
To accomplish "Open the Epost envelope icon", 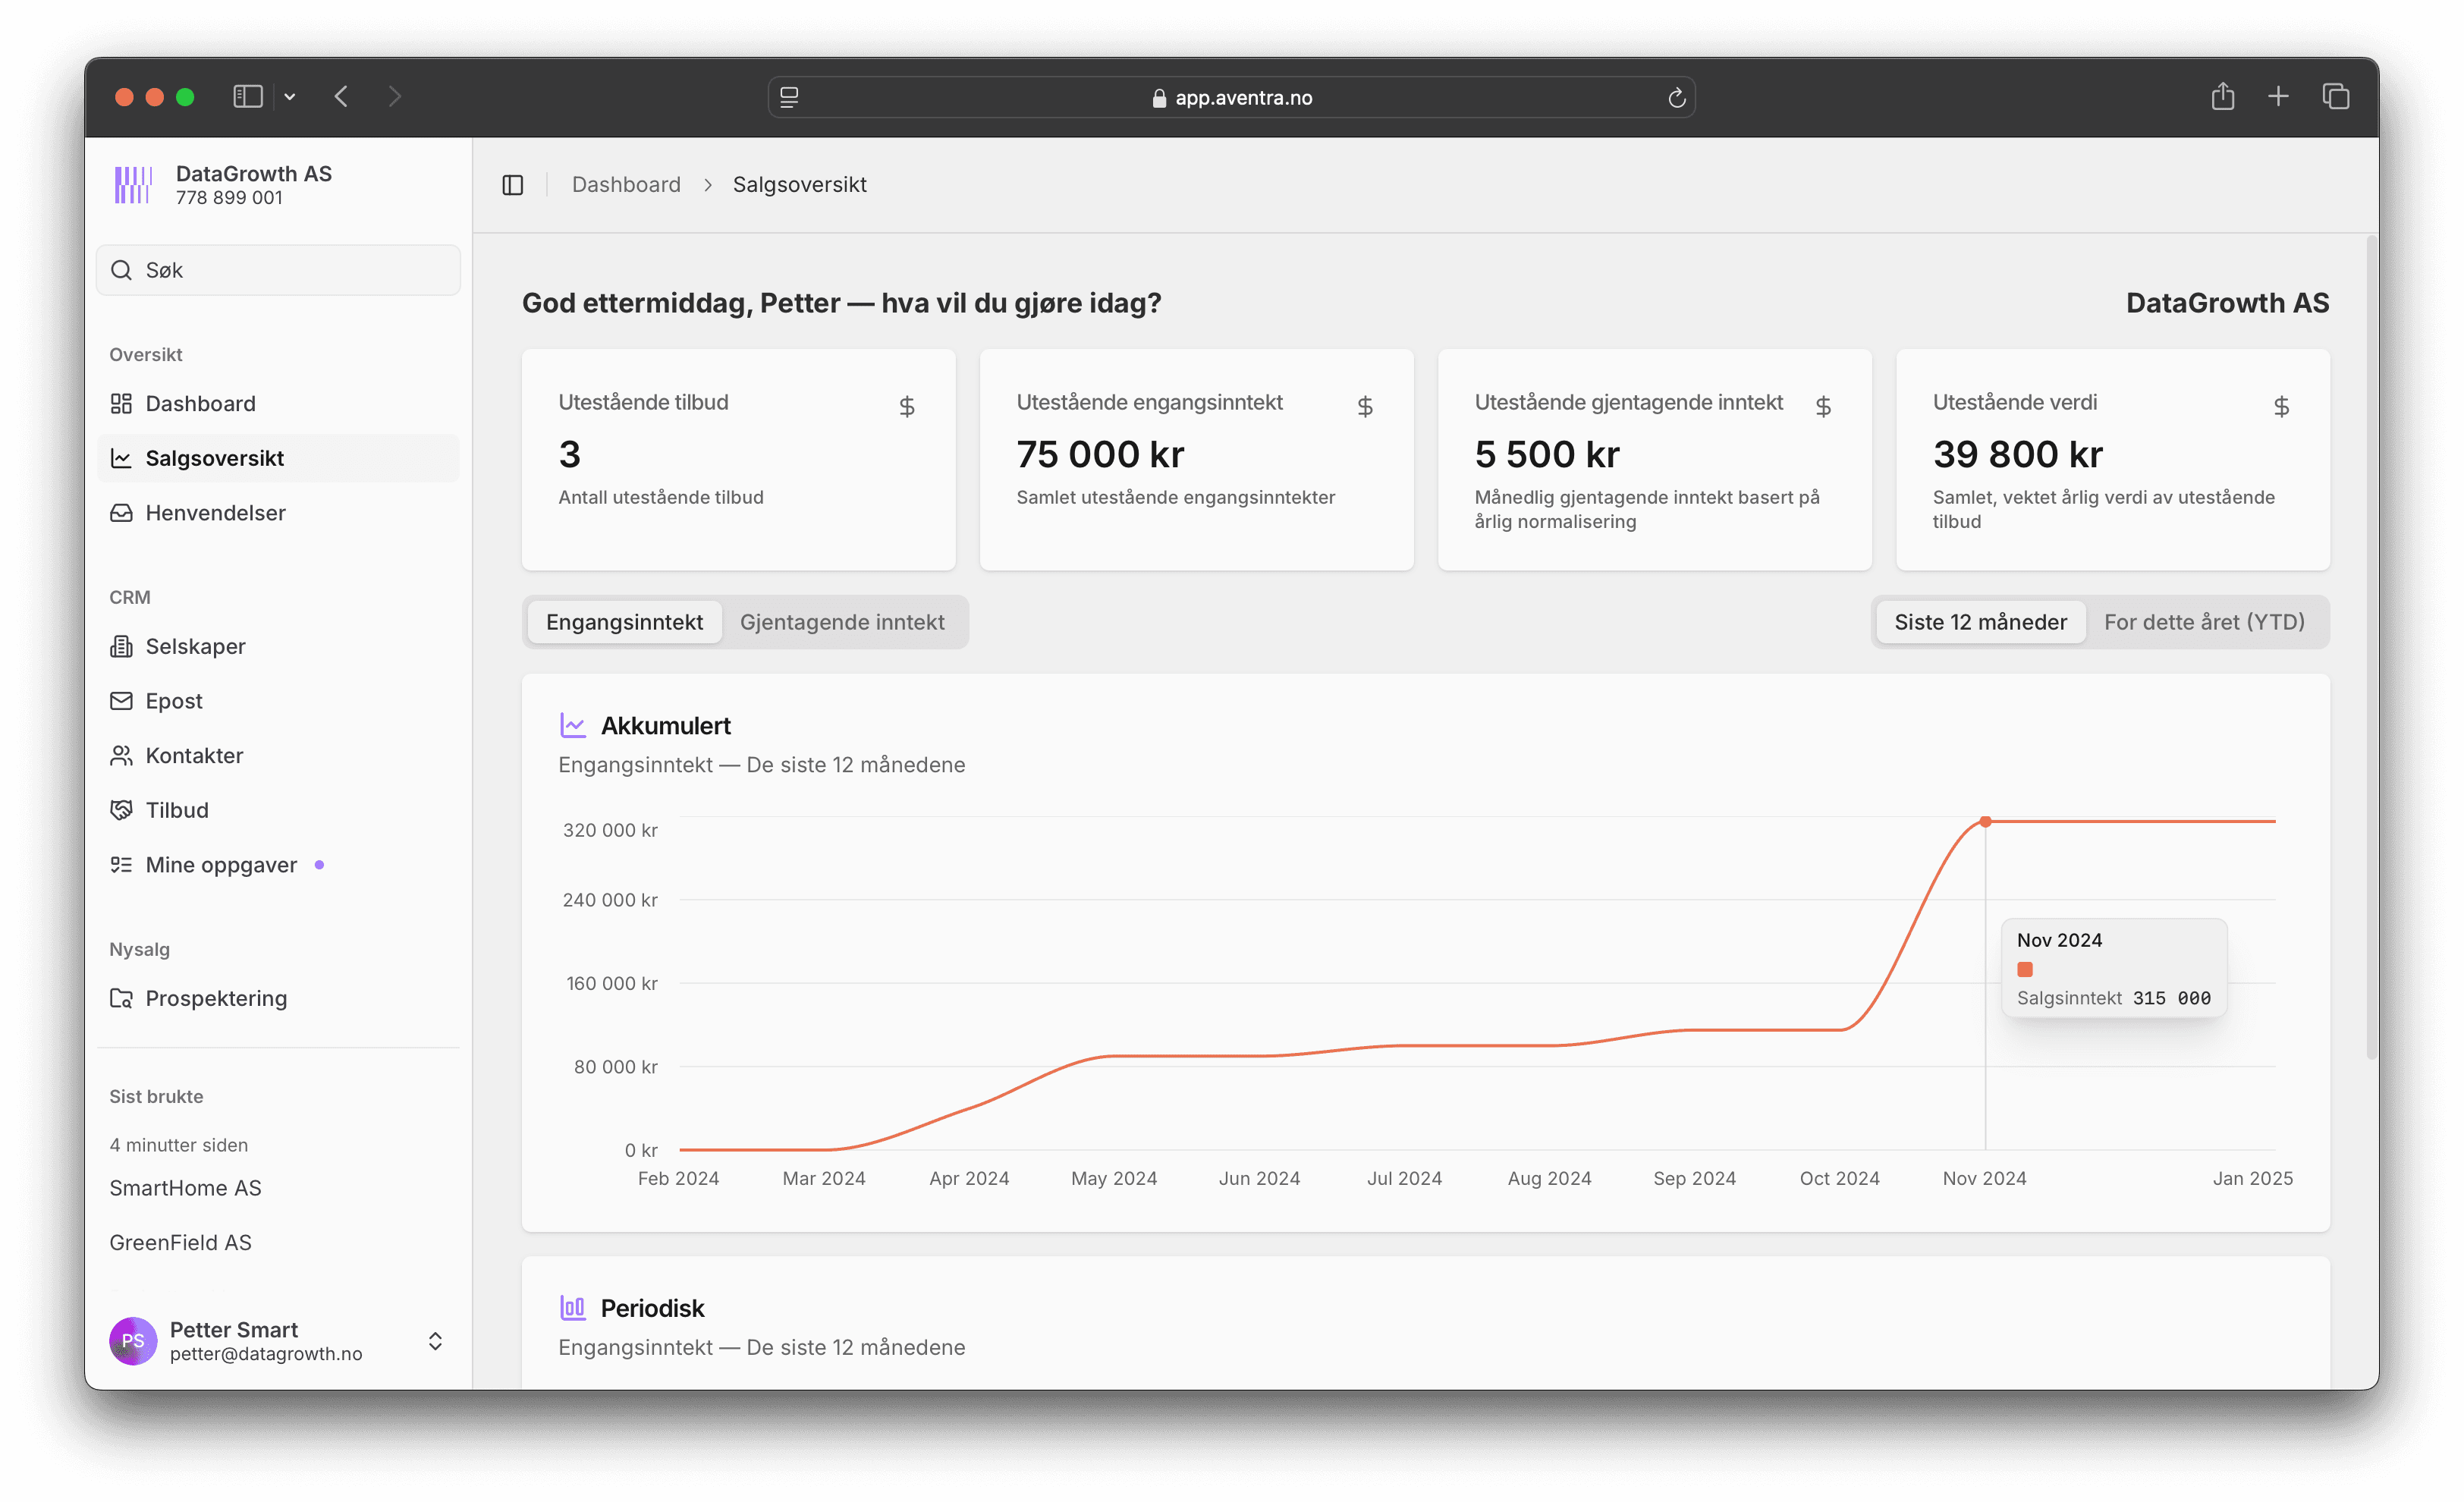I will point(121,700).
